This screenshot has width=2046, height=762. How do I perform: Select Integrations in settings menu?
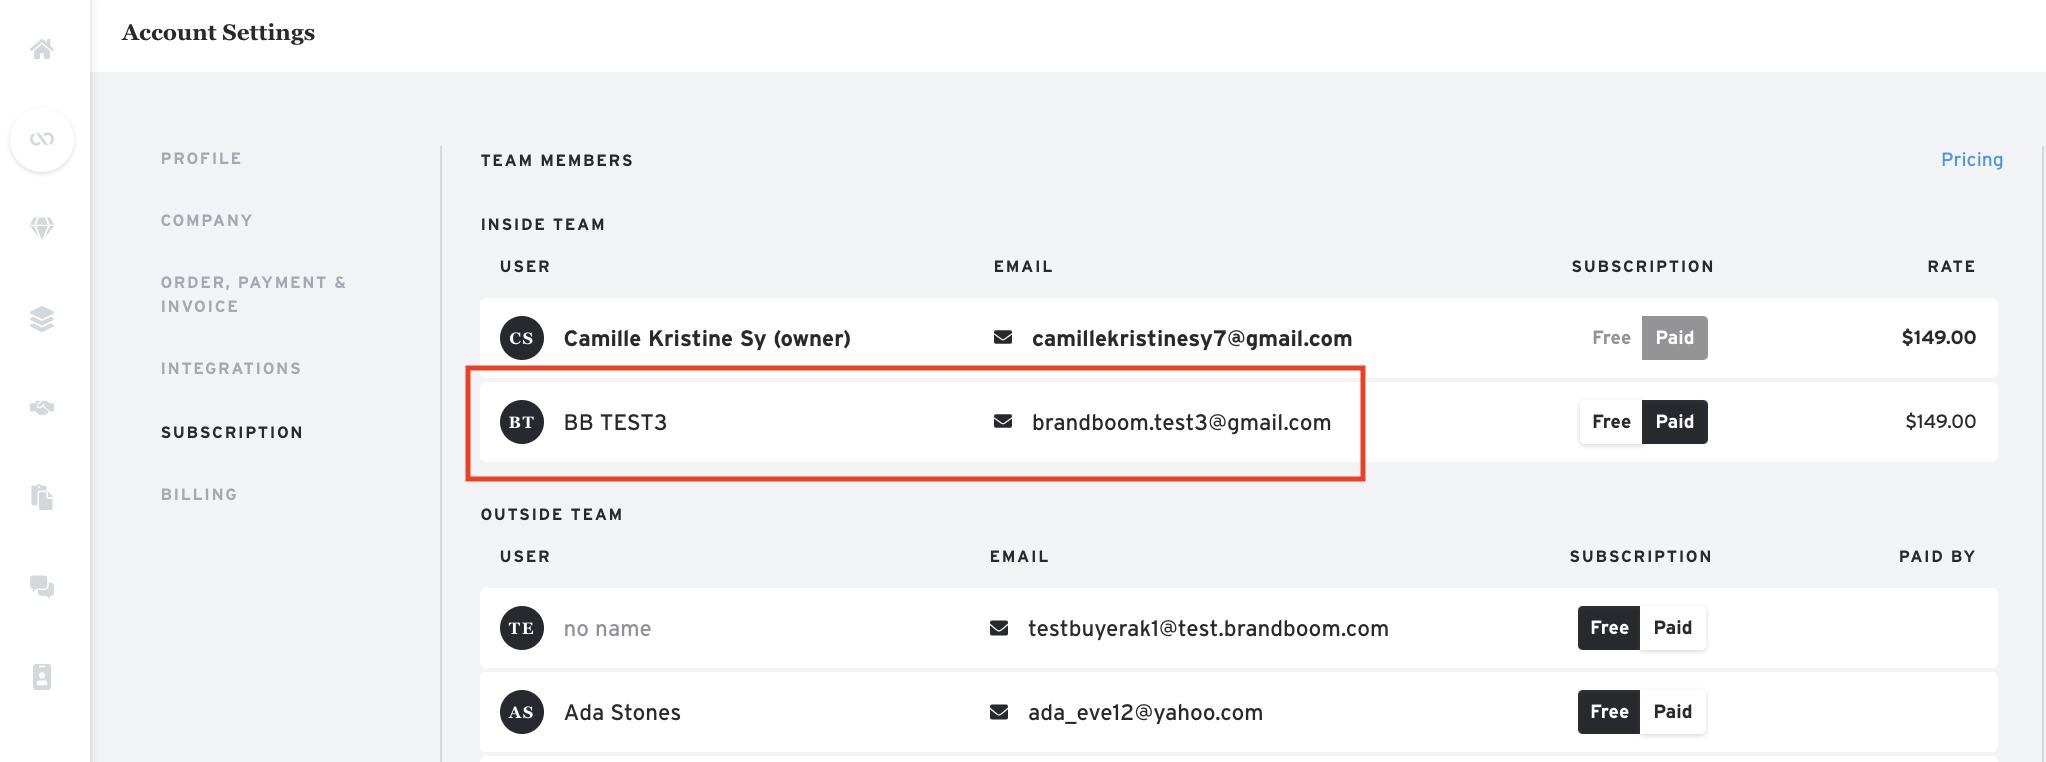click(231, 369)
